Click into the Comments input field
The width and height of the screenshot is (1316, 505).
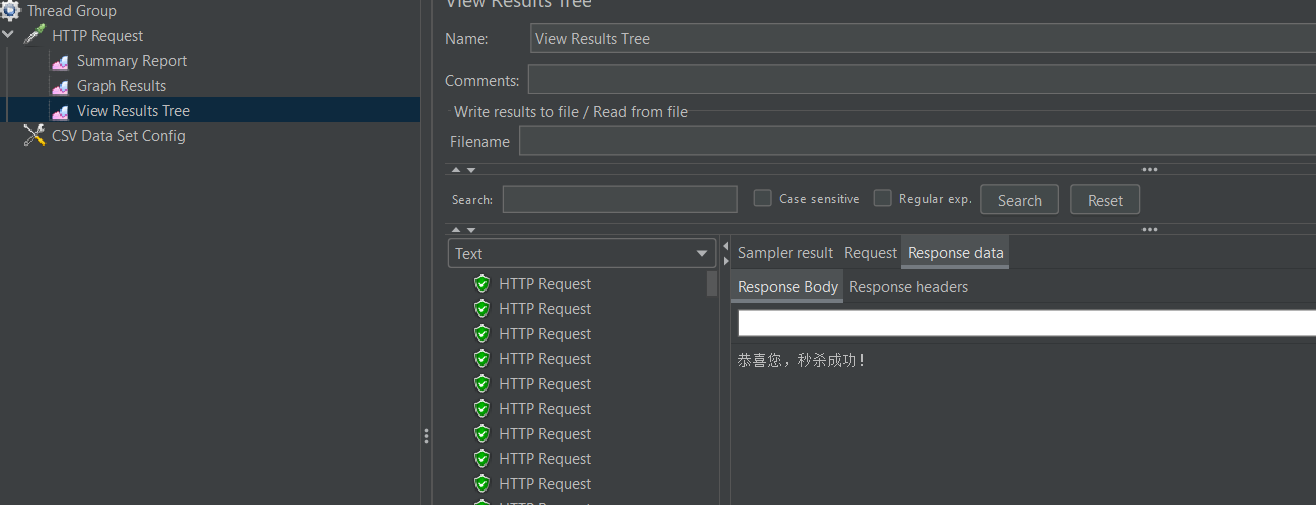921,80
